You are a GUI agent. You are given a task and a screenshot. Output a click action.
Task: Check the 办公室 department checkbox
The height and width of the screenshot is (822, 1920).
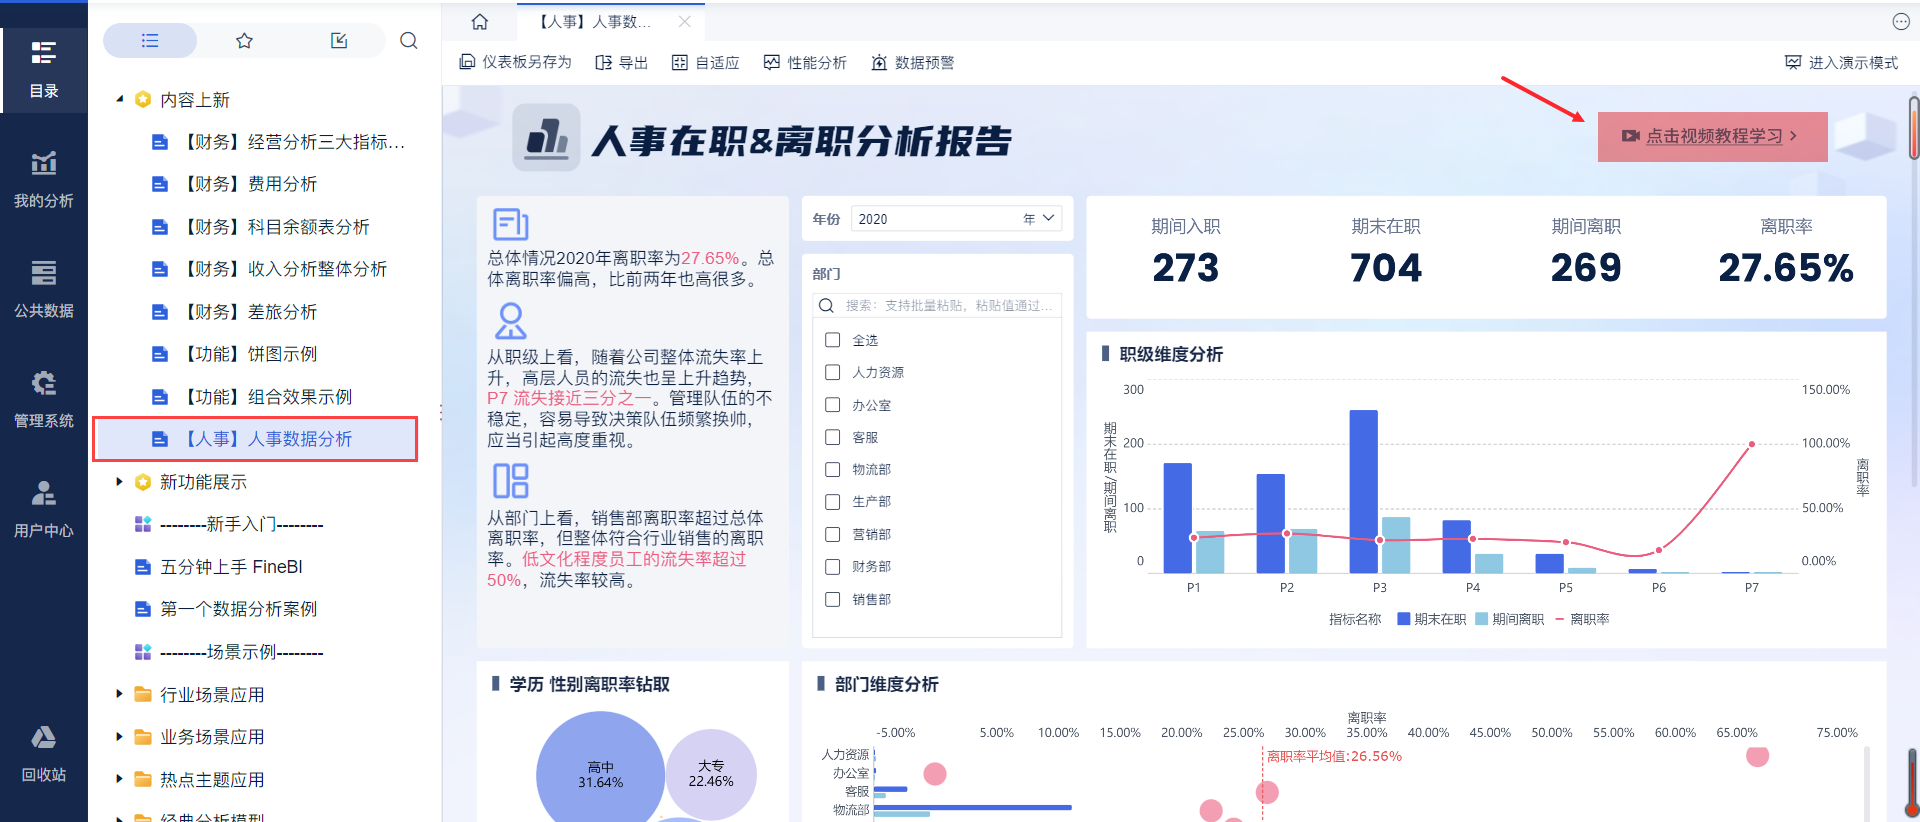[x=832, y=405]
